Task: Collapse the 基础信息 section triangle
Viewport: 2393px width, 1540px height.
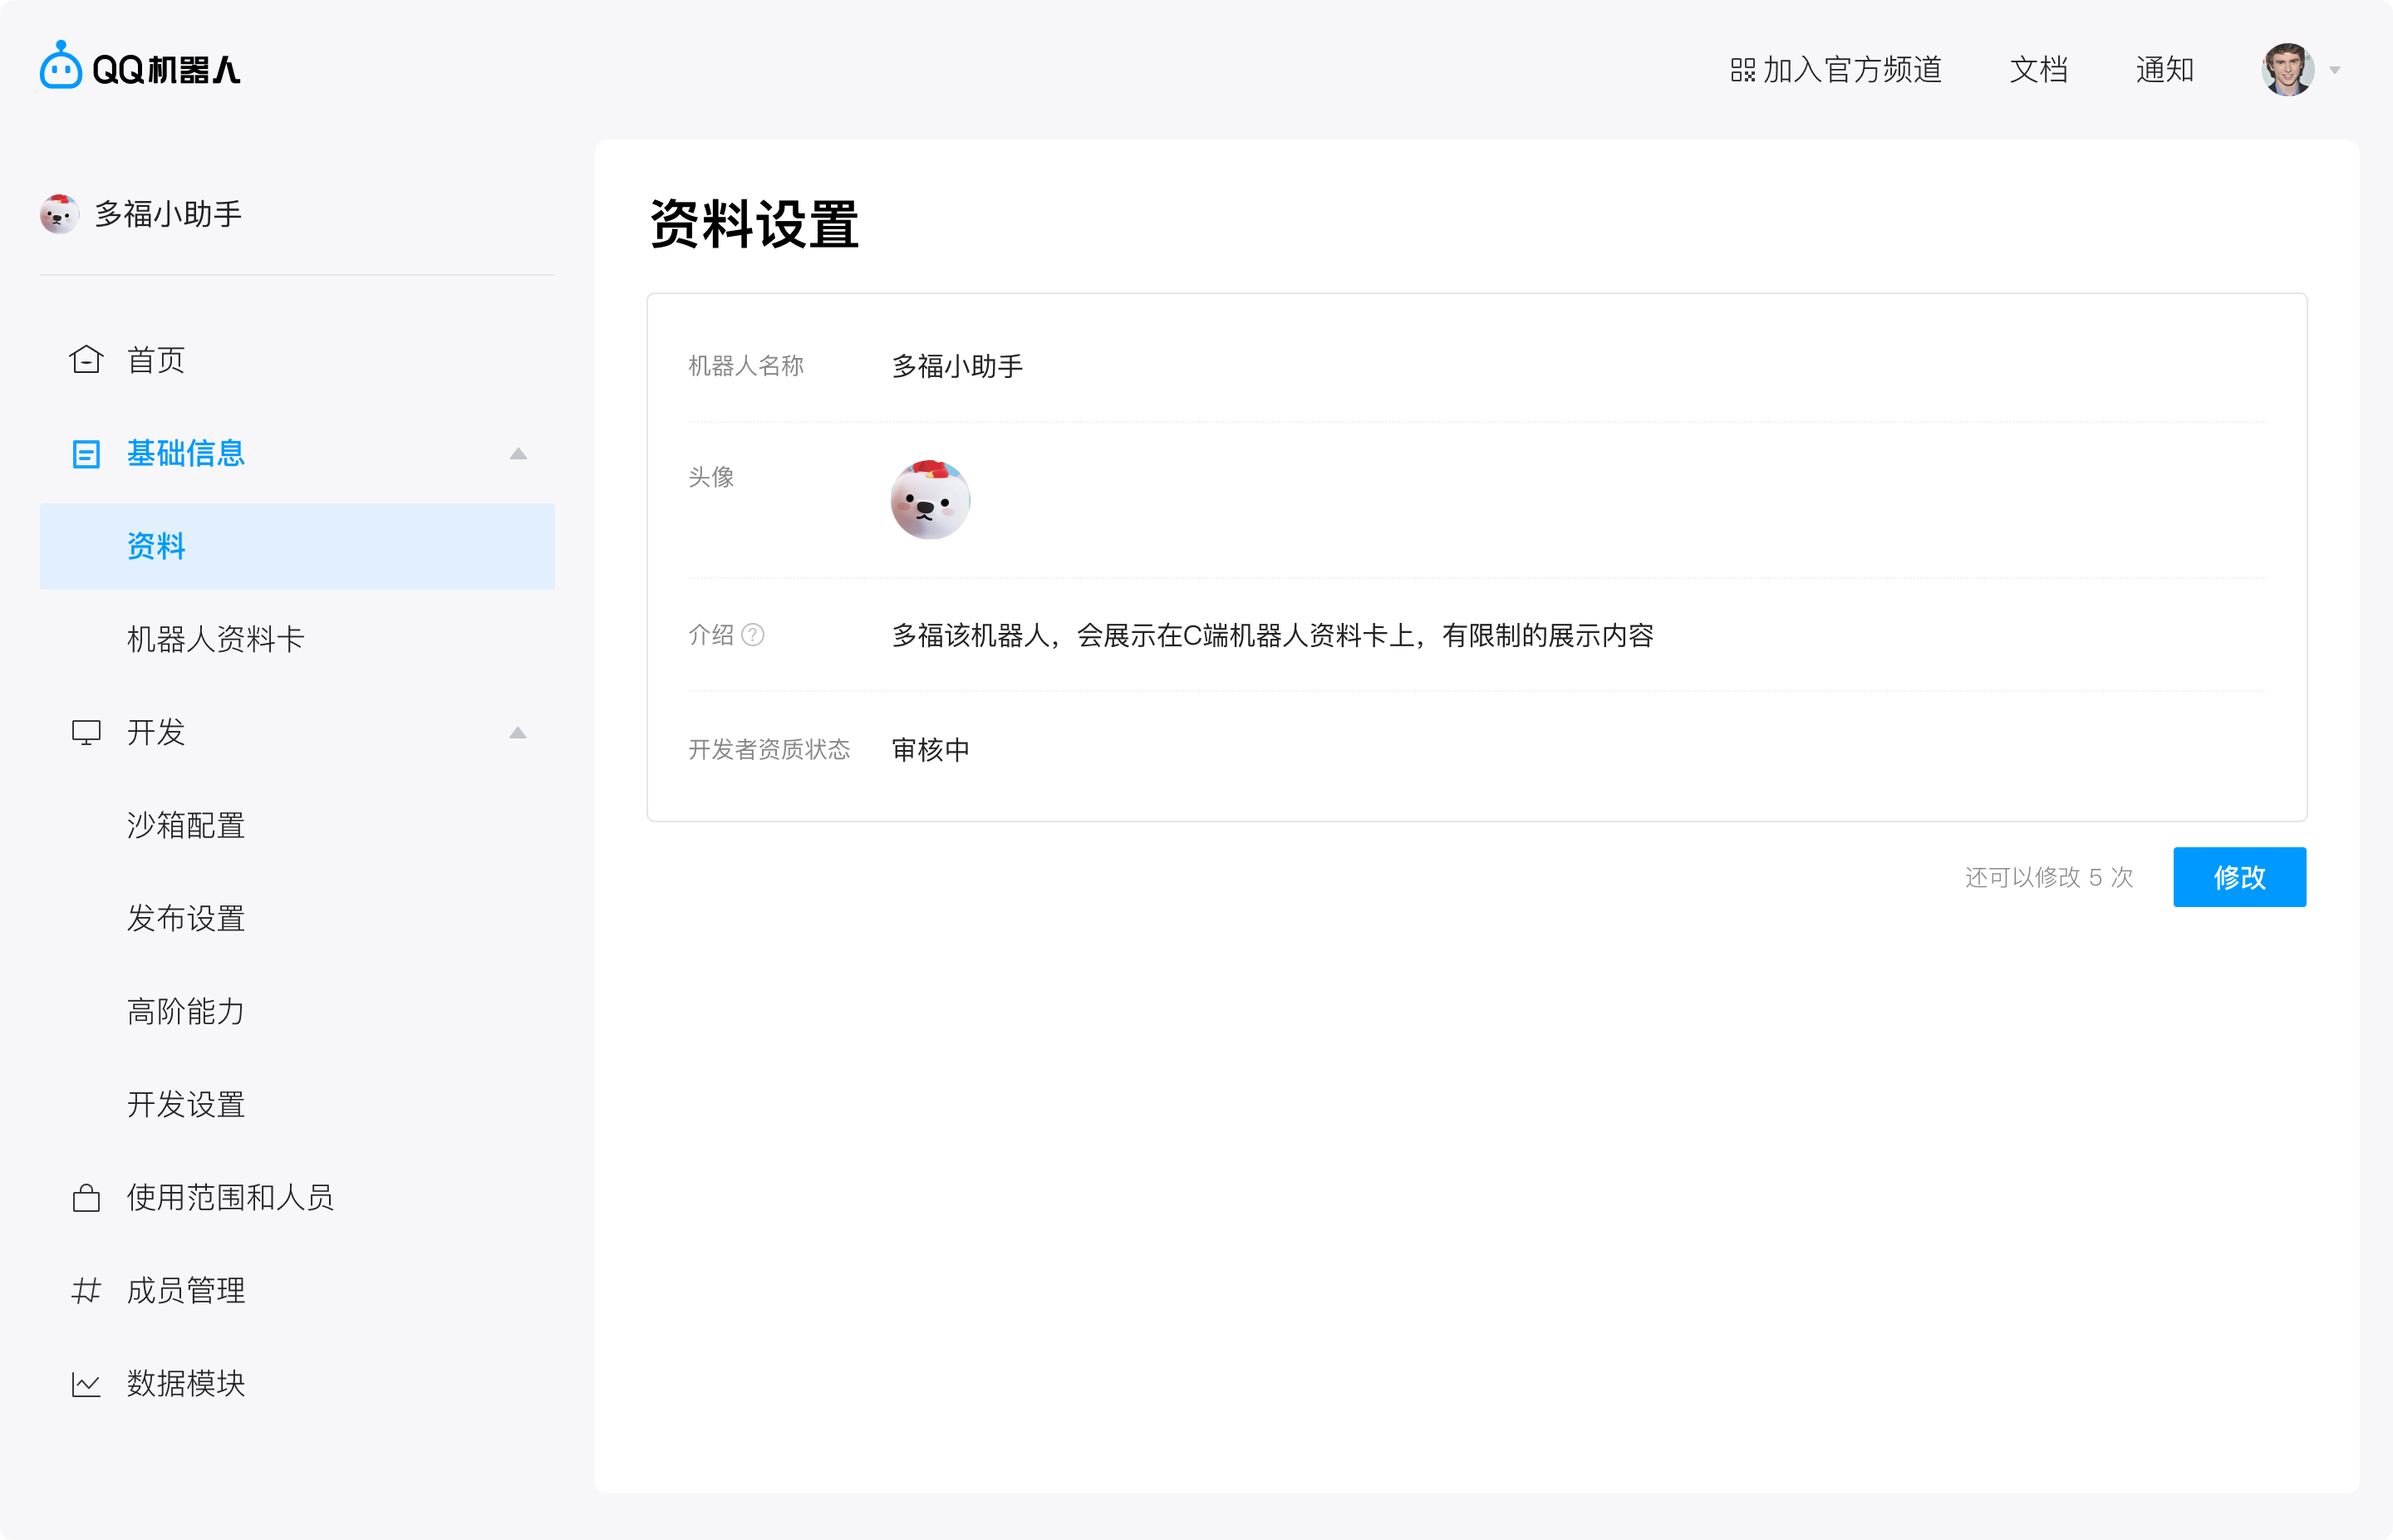Action: click(x=519, y=453)
